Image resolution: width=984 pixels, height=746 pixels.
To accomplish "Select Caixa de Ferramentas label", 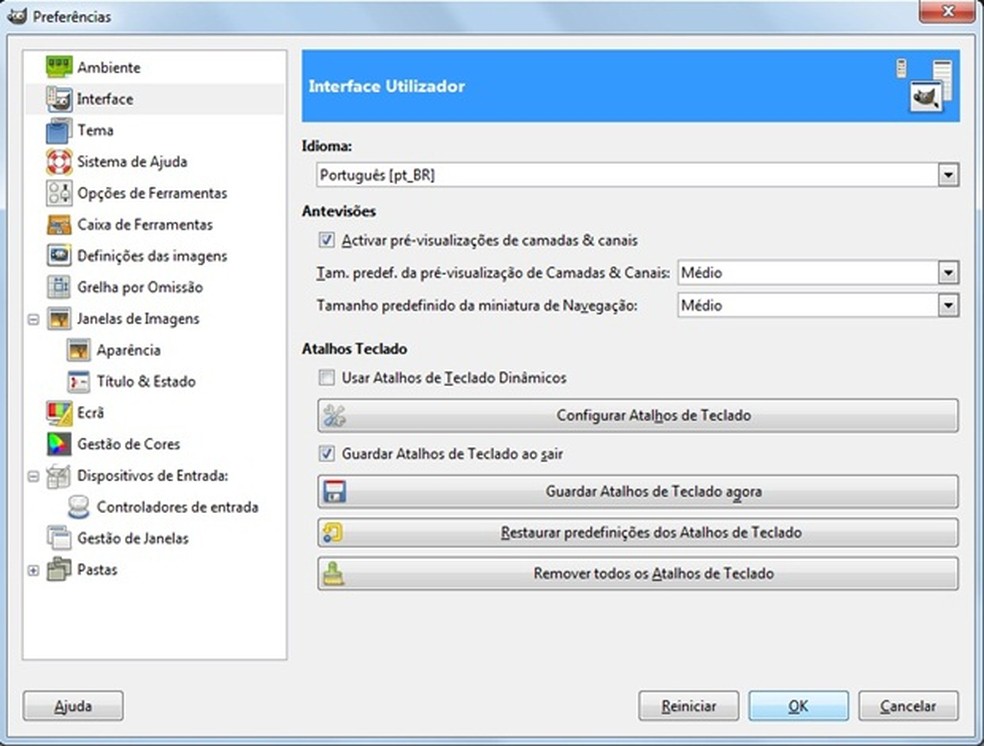I will [x=145, y=224].
